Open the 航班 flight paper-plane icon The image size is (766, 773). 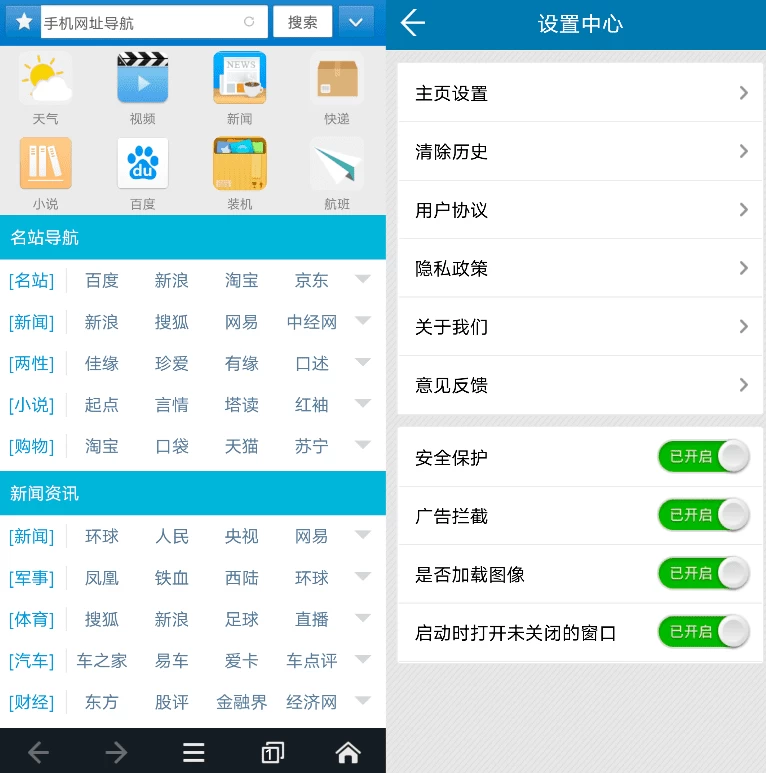336,164
